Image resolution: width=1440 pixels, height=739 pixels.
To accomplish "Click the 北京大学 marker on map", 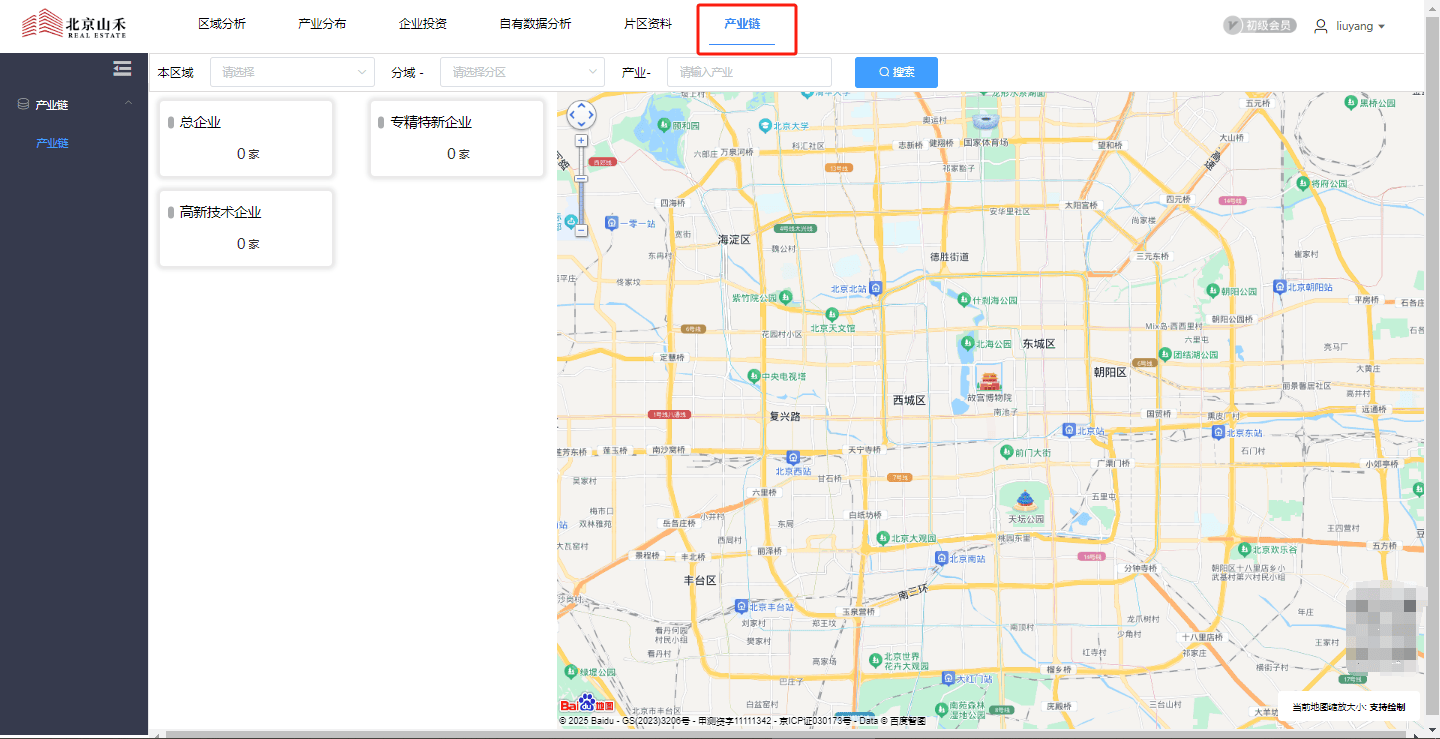I will point(765,126).
